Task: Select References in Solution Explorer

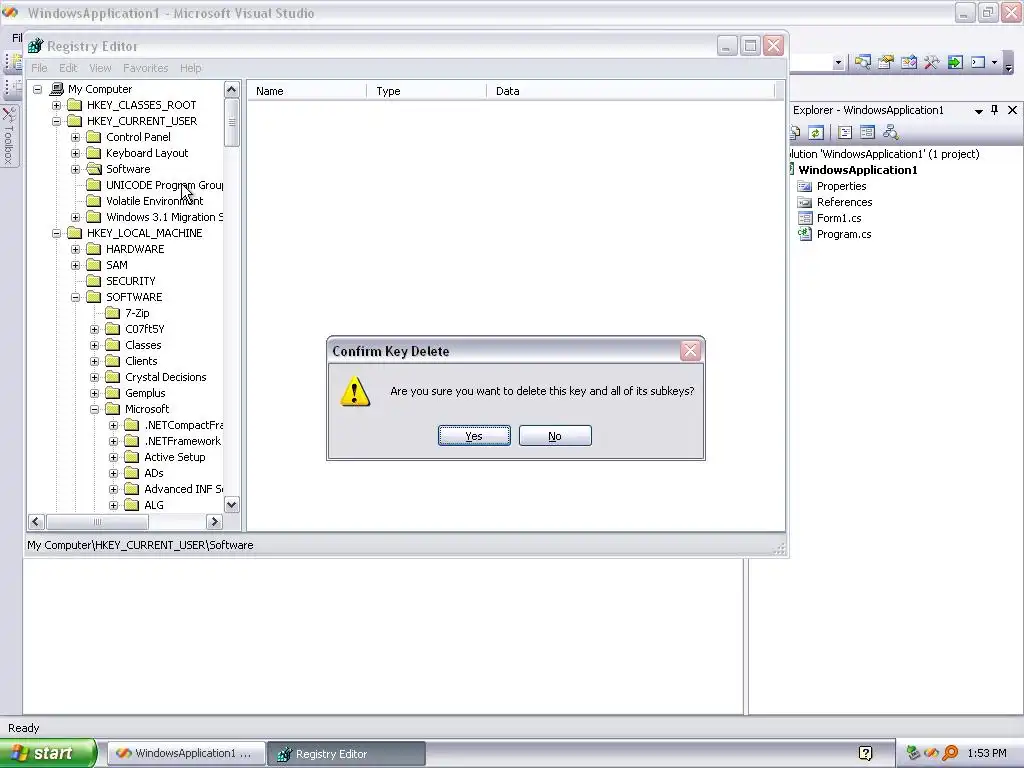Action: [x=844, y=202]
